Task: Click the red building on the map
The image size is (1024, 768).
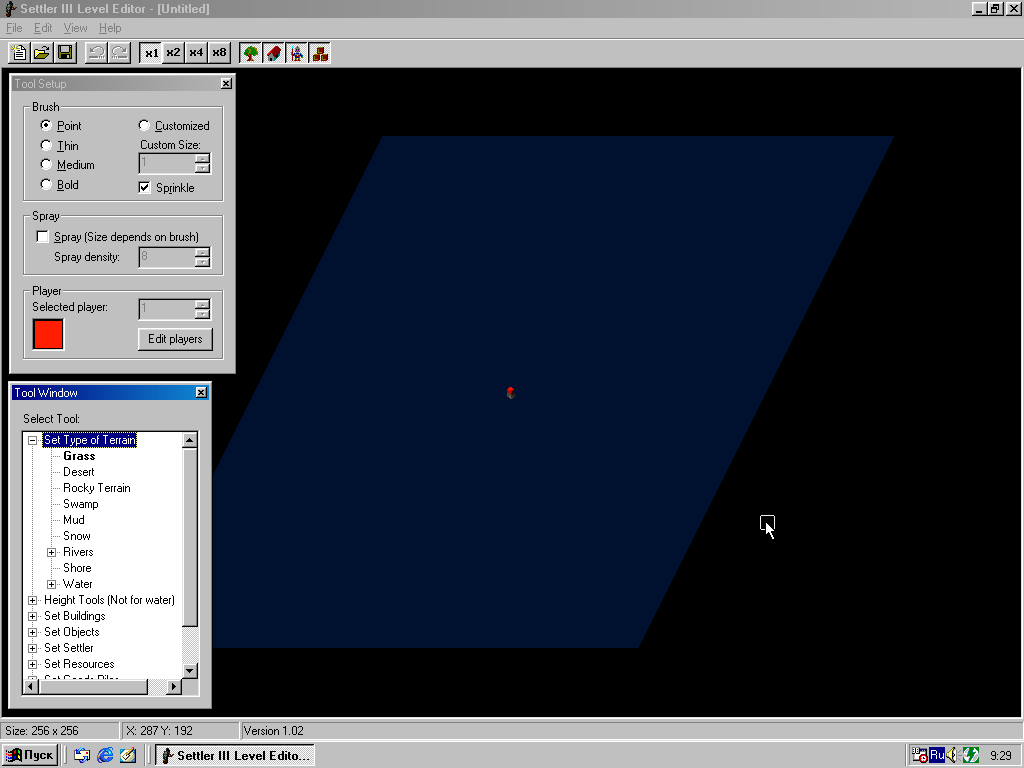Action: pyautogui.click(x=511, y=392)
